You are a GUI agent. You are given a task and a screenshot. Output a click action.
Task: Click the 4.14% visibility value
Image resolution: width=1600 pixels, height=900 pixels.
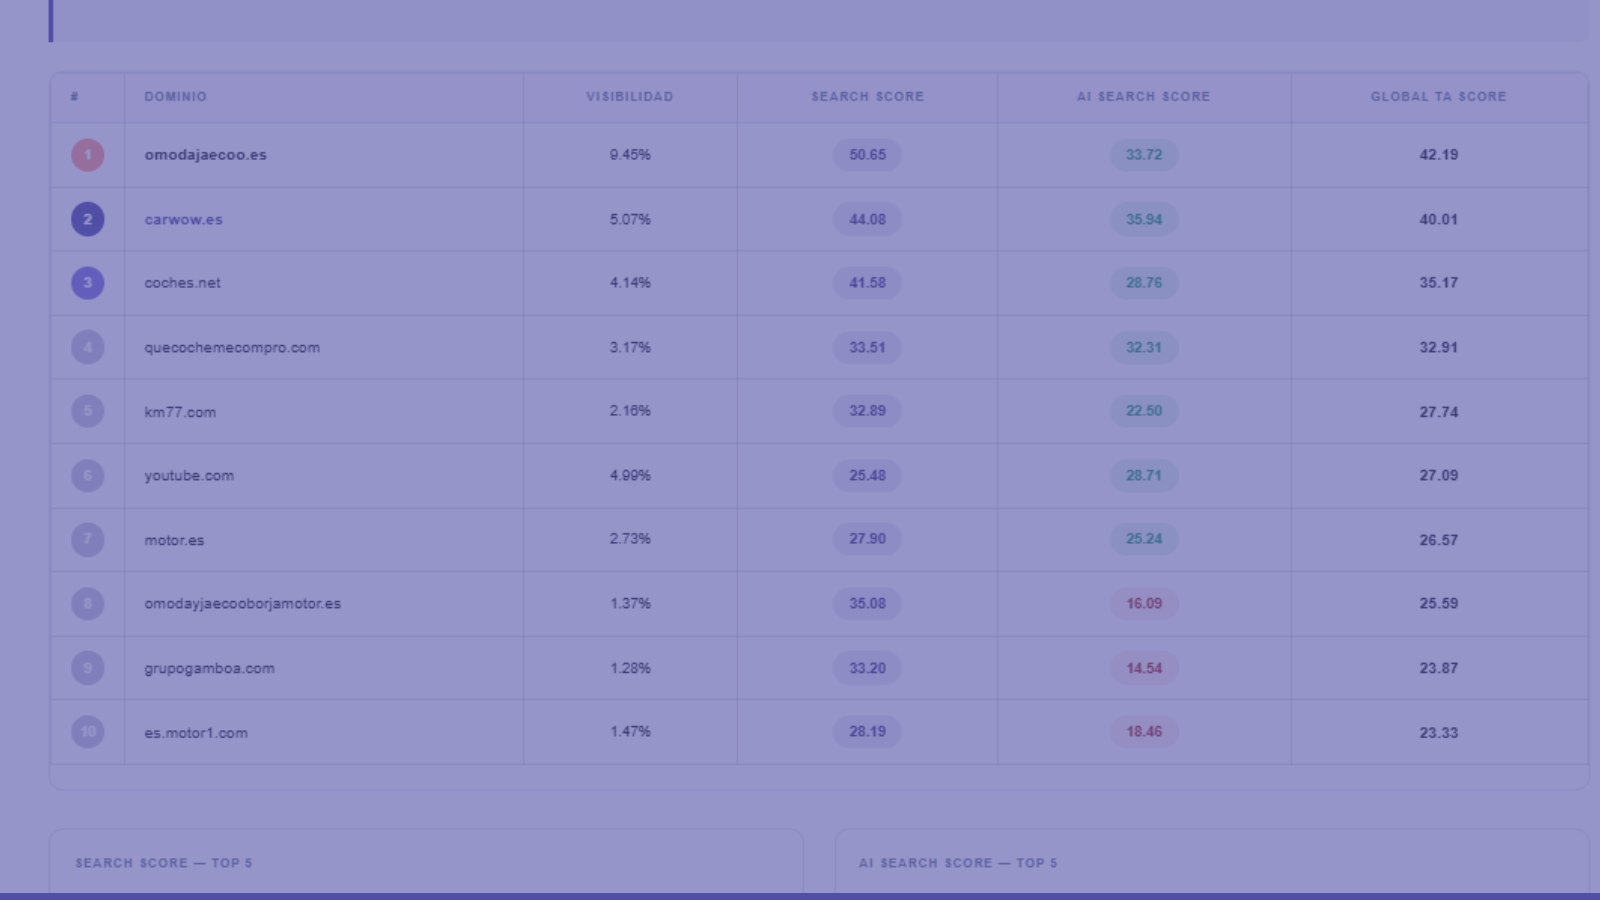[630, 283]
